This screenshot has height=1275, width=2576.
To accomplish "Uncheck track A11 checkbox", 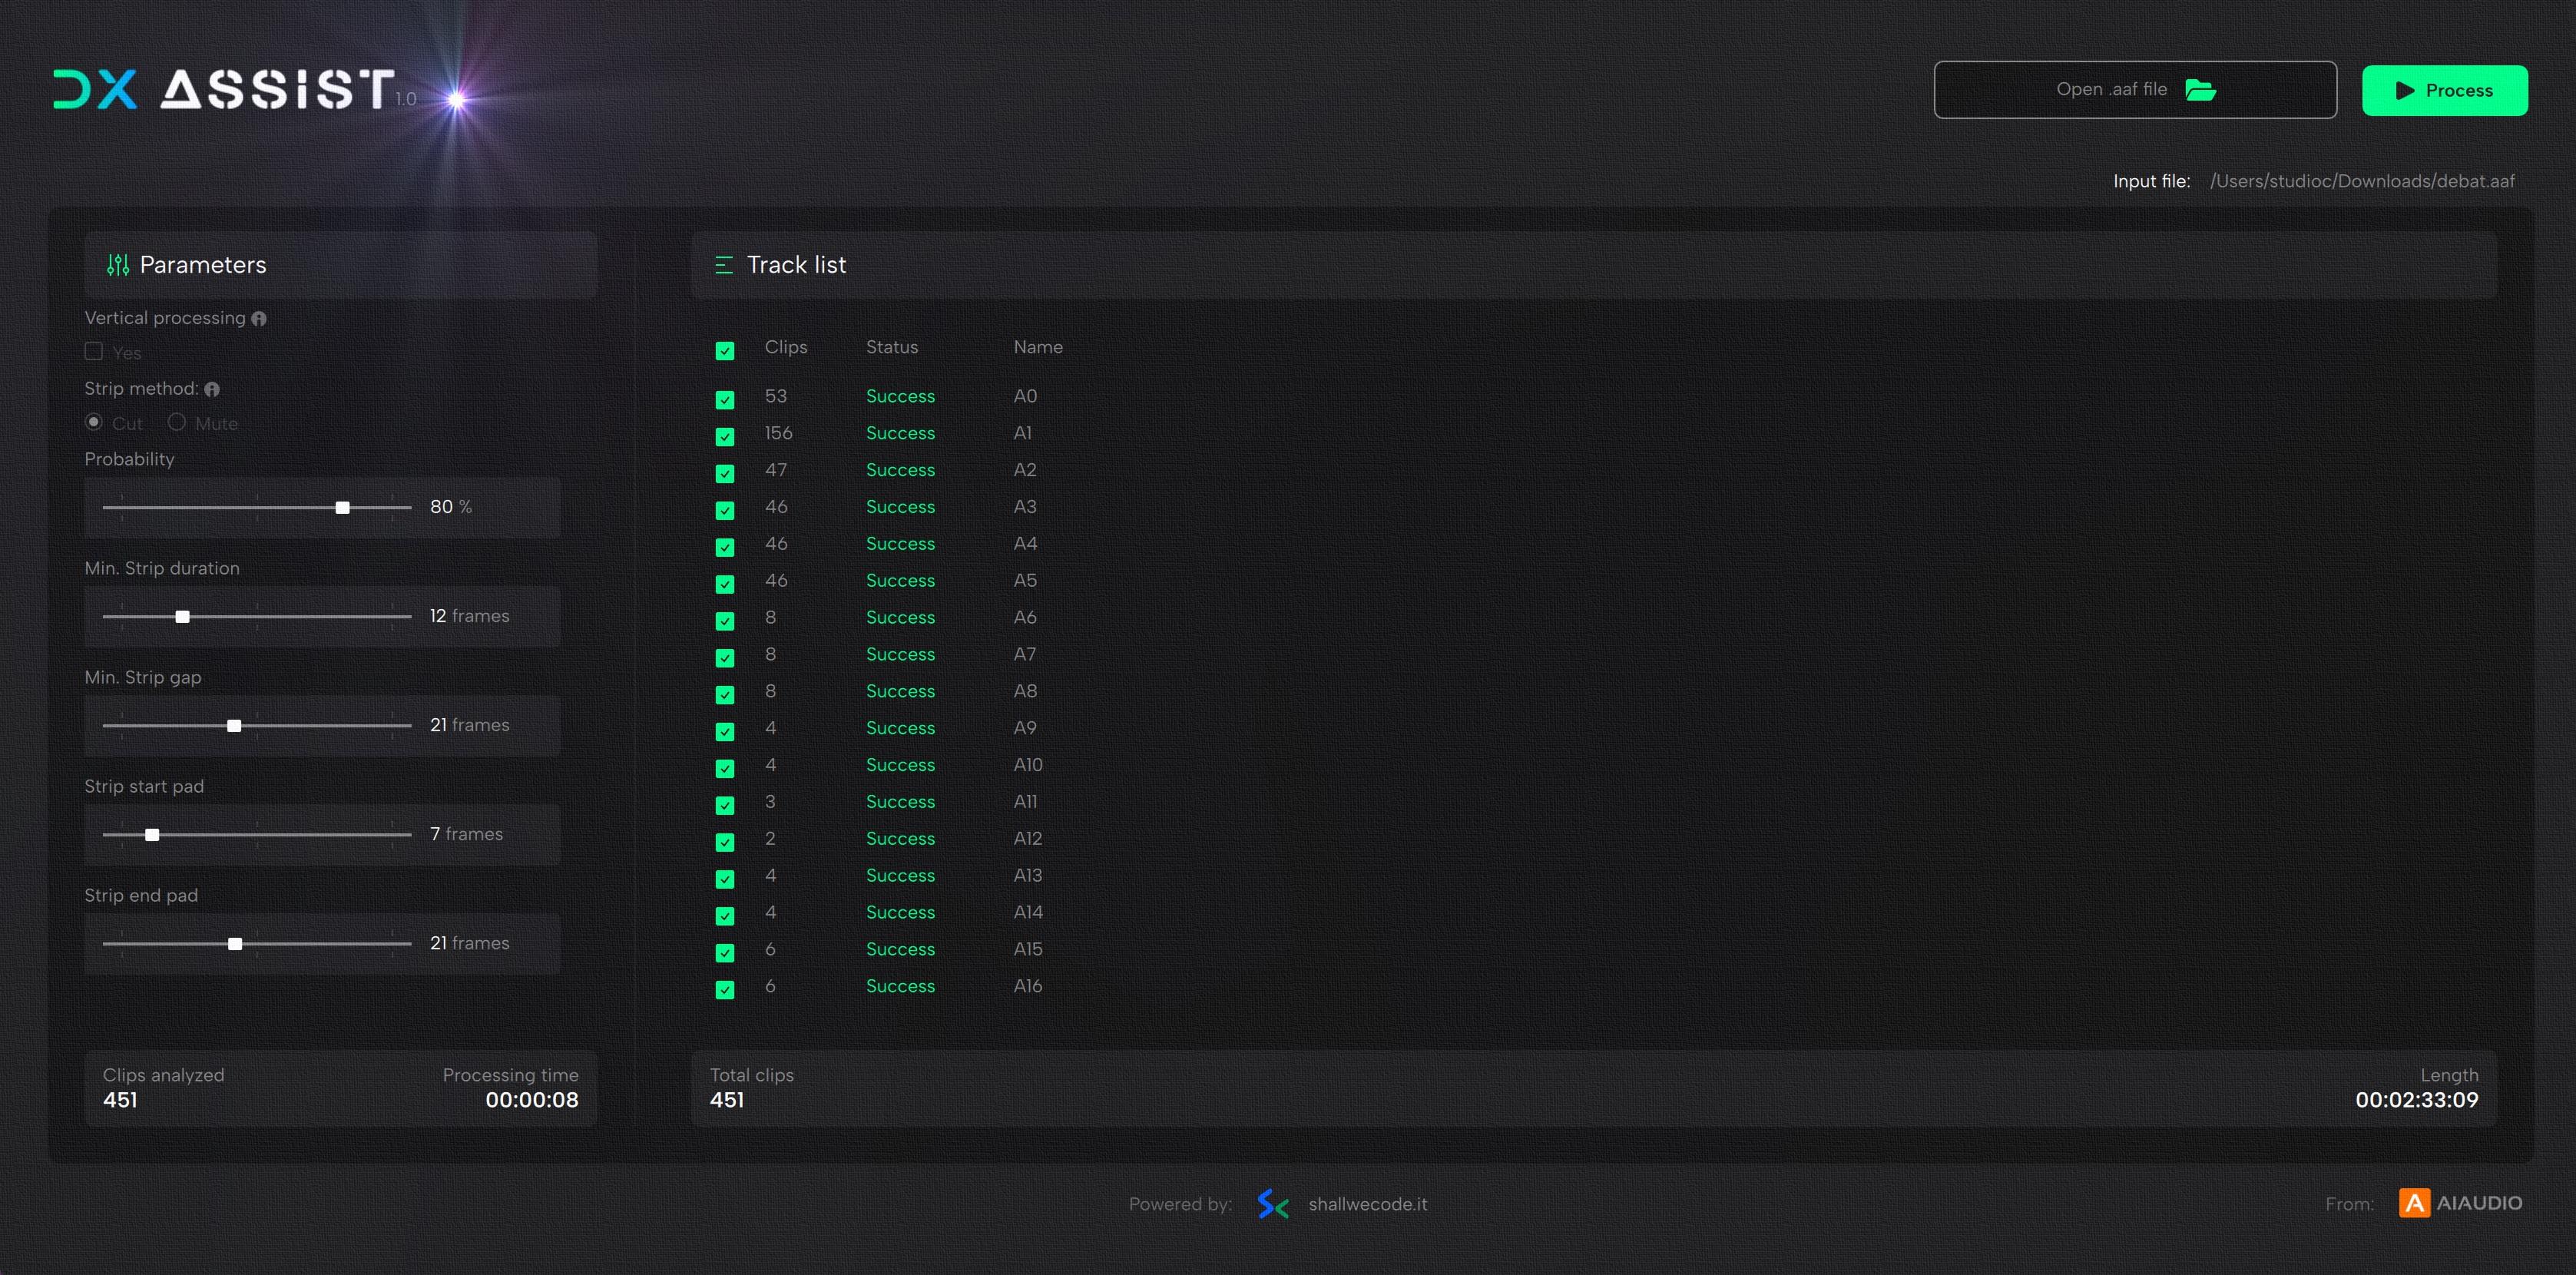I will 725,805.
